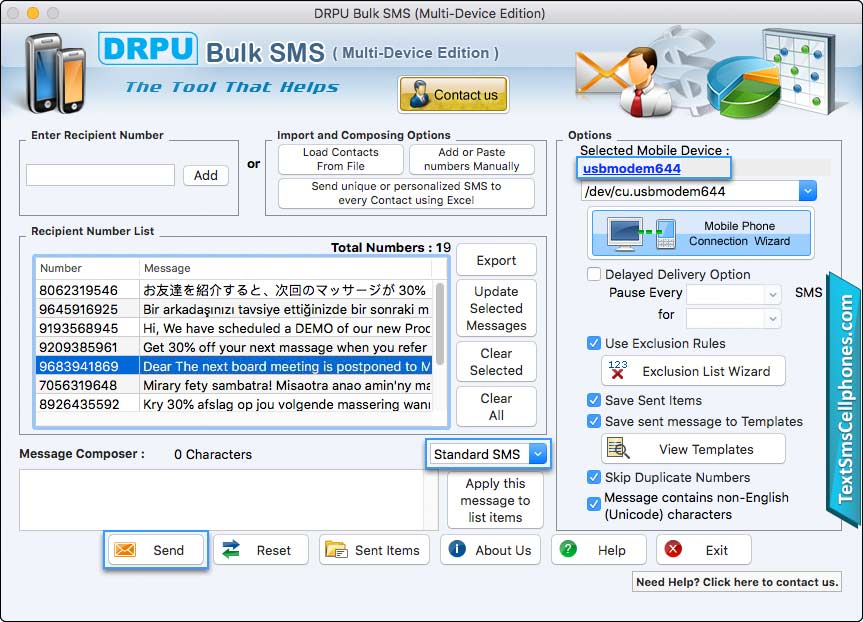863x622 pixels.
Task: Click the Sent Items button label
Action: [387, 550]
